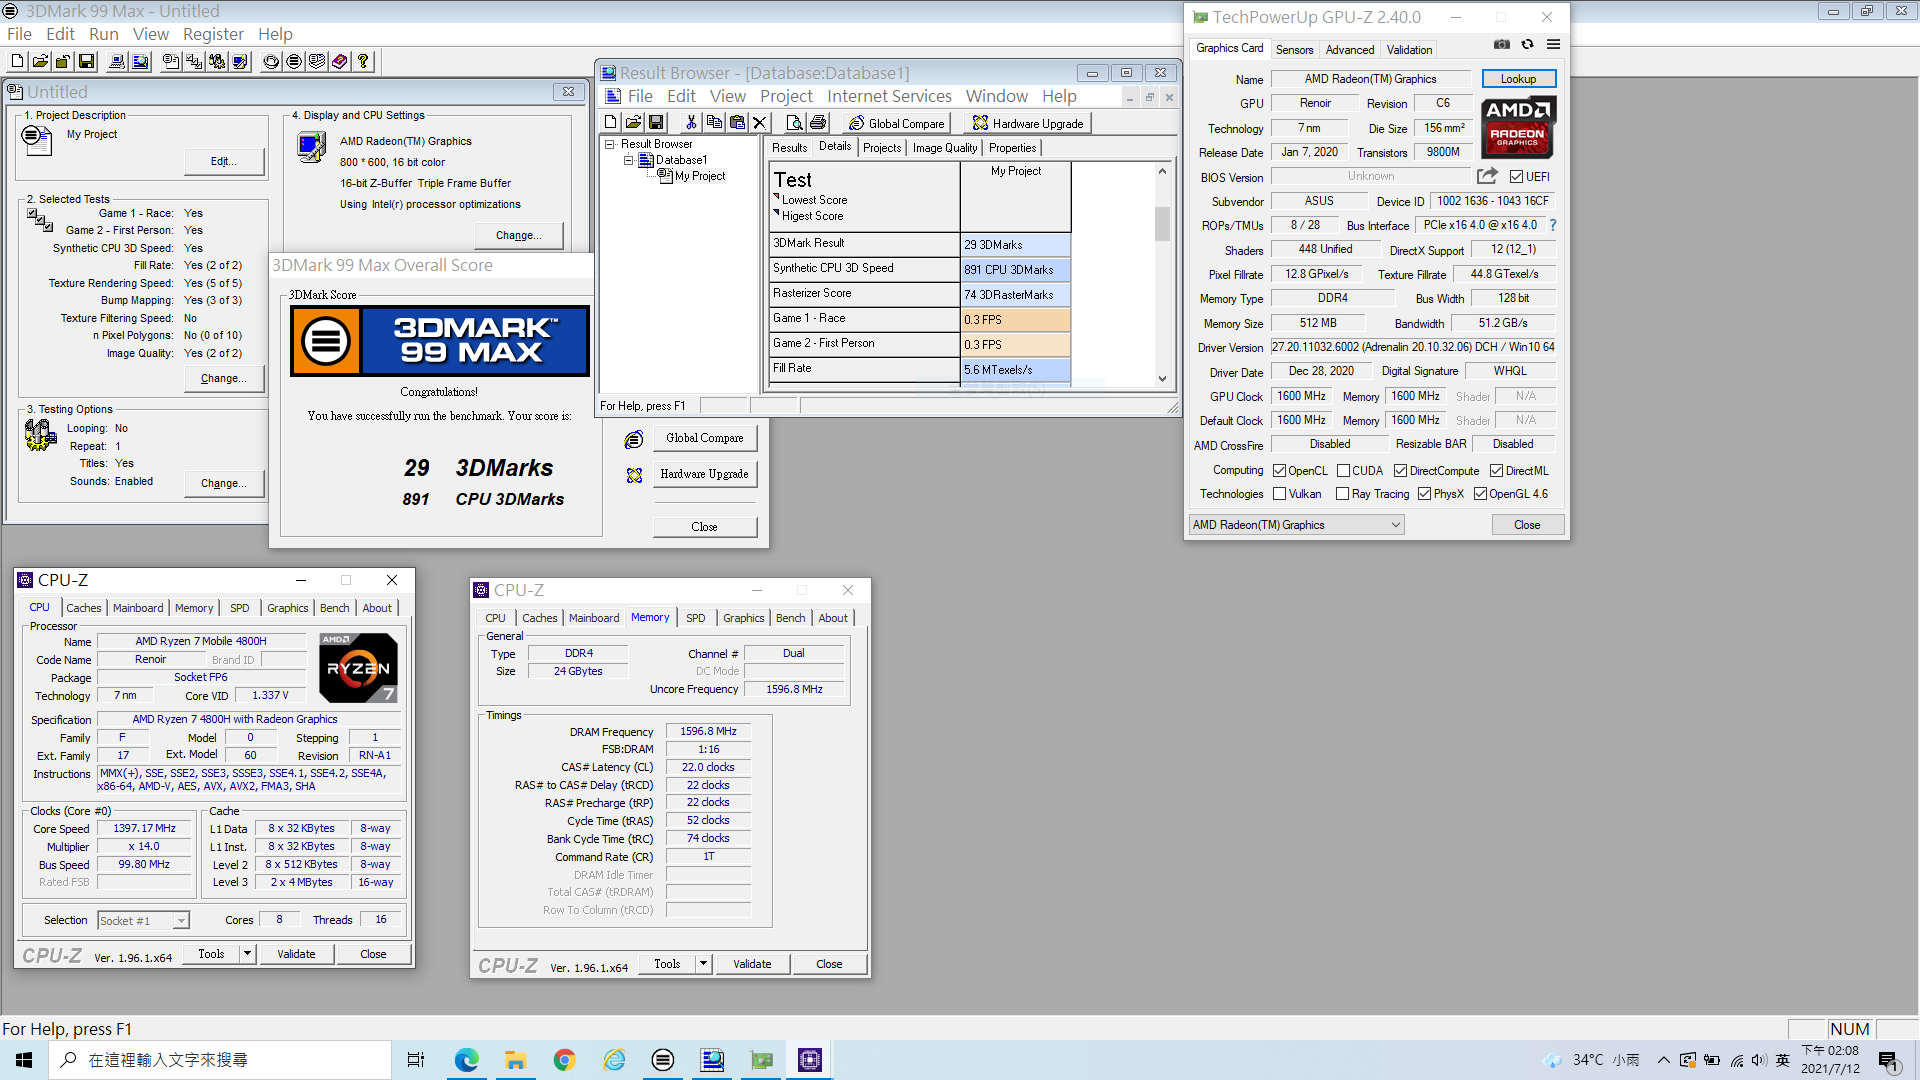Open the Socket #1 selection dropdown
This screenshot has height=1080, width=1920.
coord(143,921)
